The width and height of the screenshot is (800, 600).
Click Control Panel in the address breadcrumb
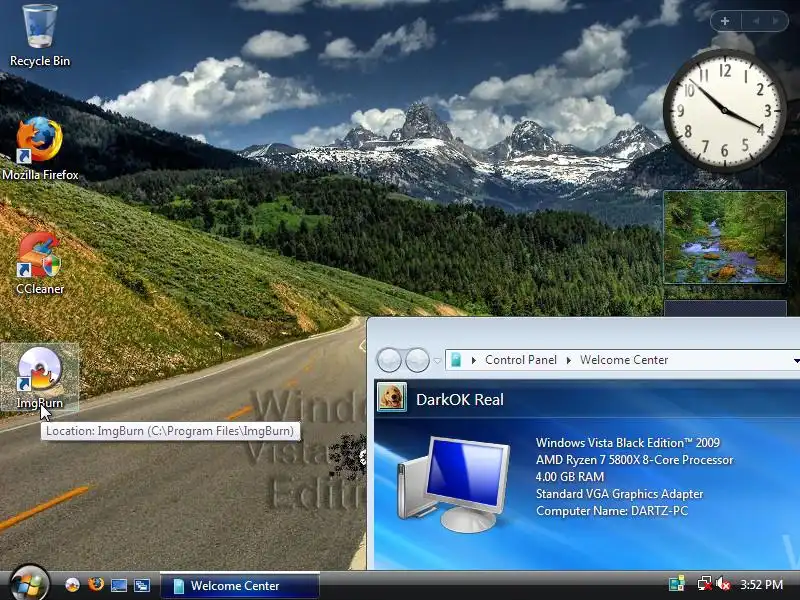pyautogui.click(x=520, y=360)
